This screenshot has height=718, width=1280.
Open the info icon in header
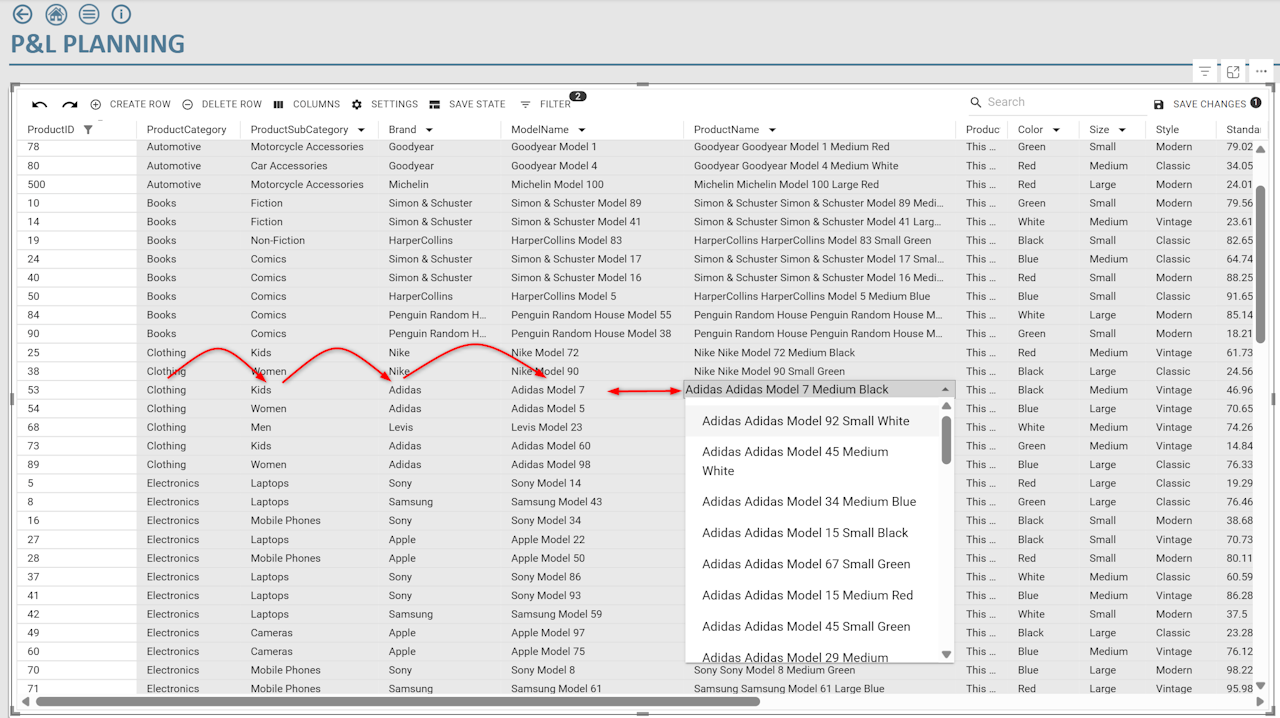click(121, 14)
